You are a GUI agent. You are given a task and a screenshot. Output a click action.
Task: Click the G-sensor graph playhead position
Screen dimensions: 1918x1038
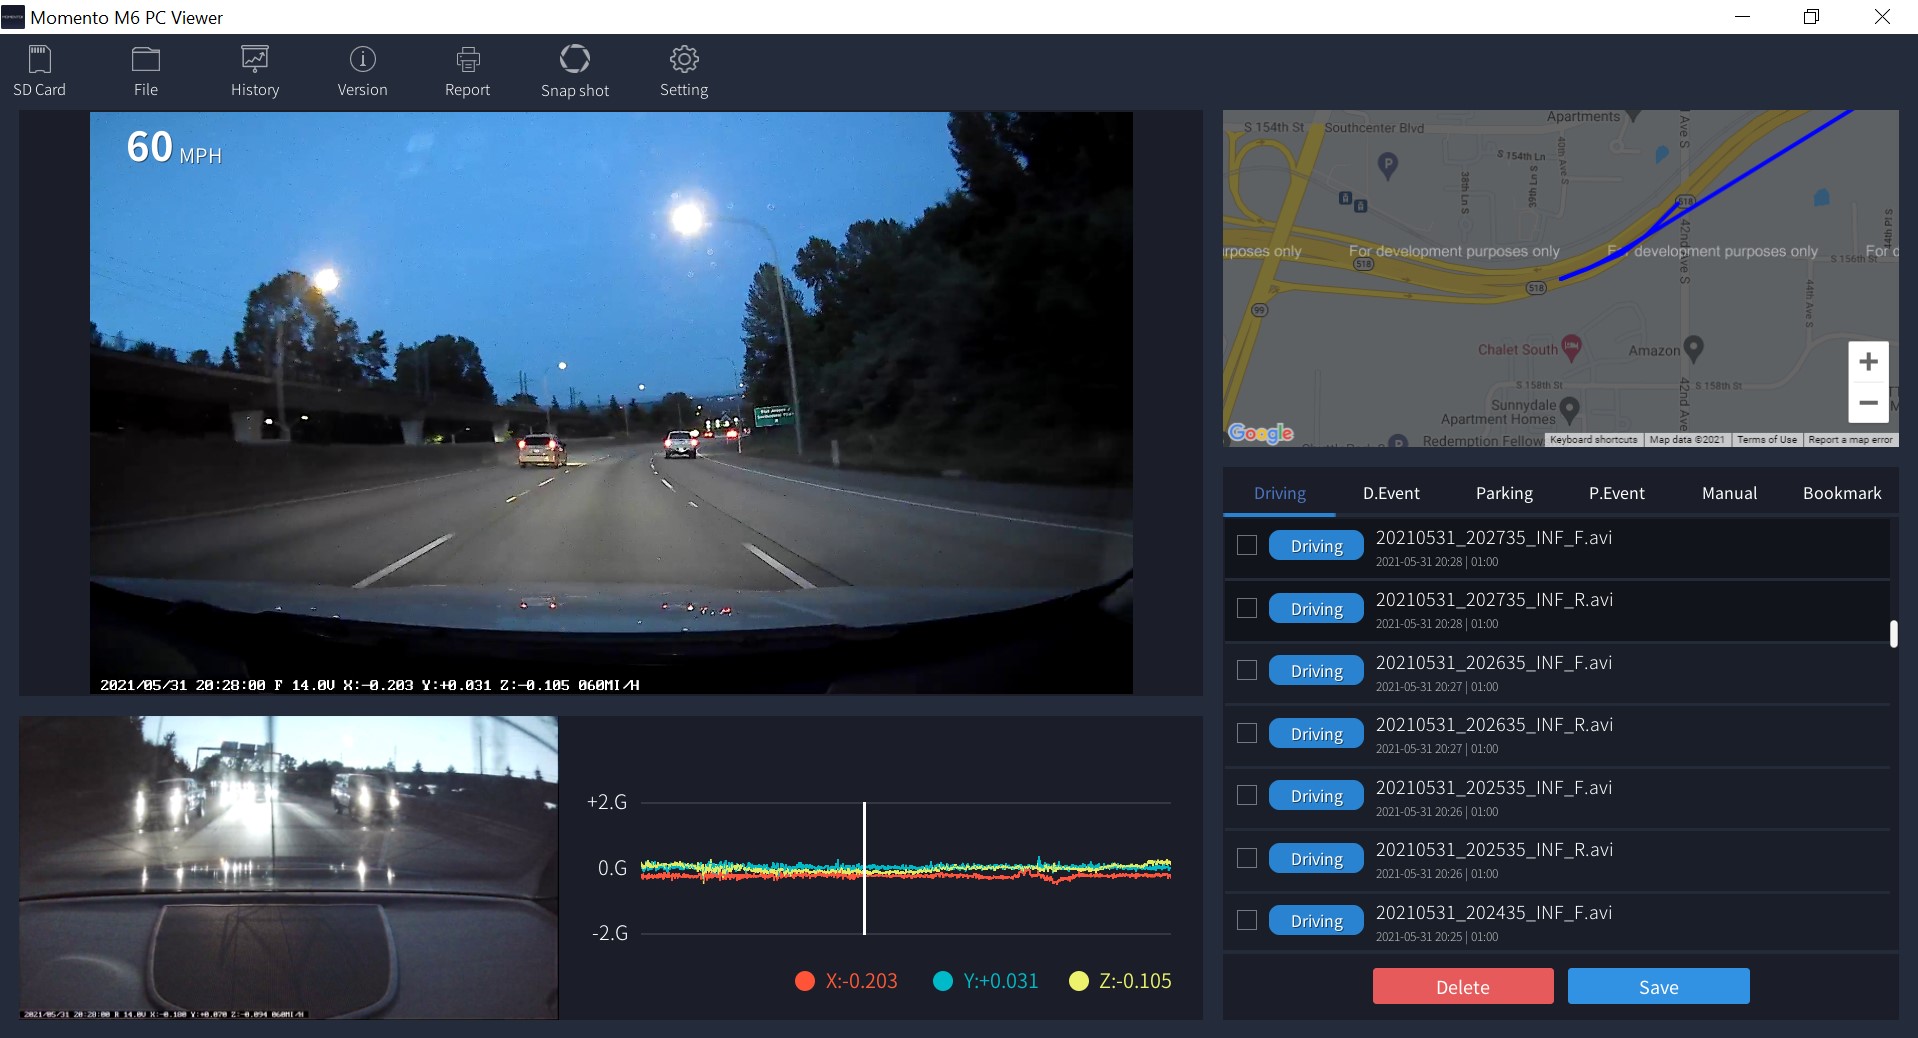coord(864,867)
